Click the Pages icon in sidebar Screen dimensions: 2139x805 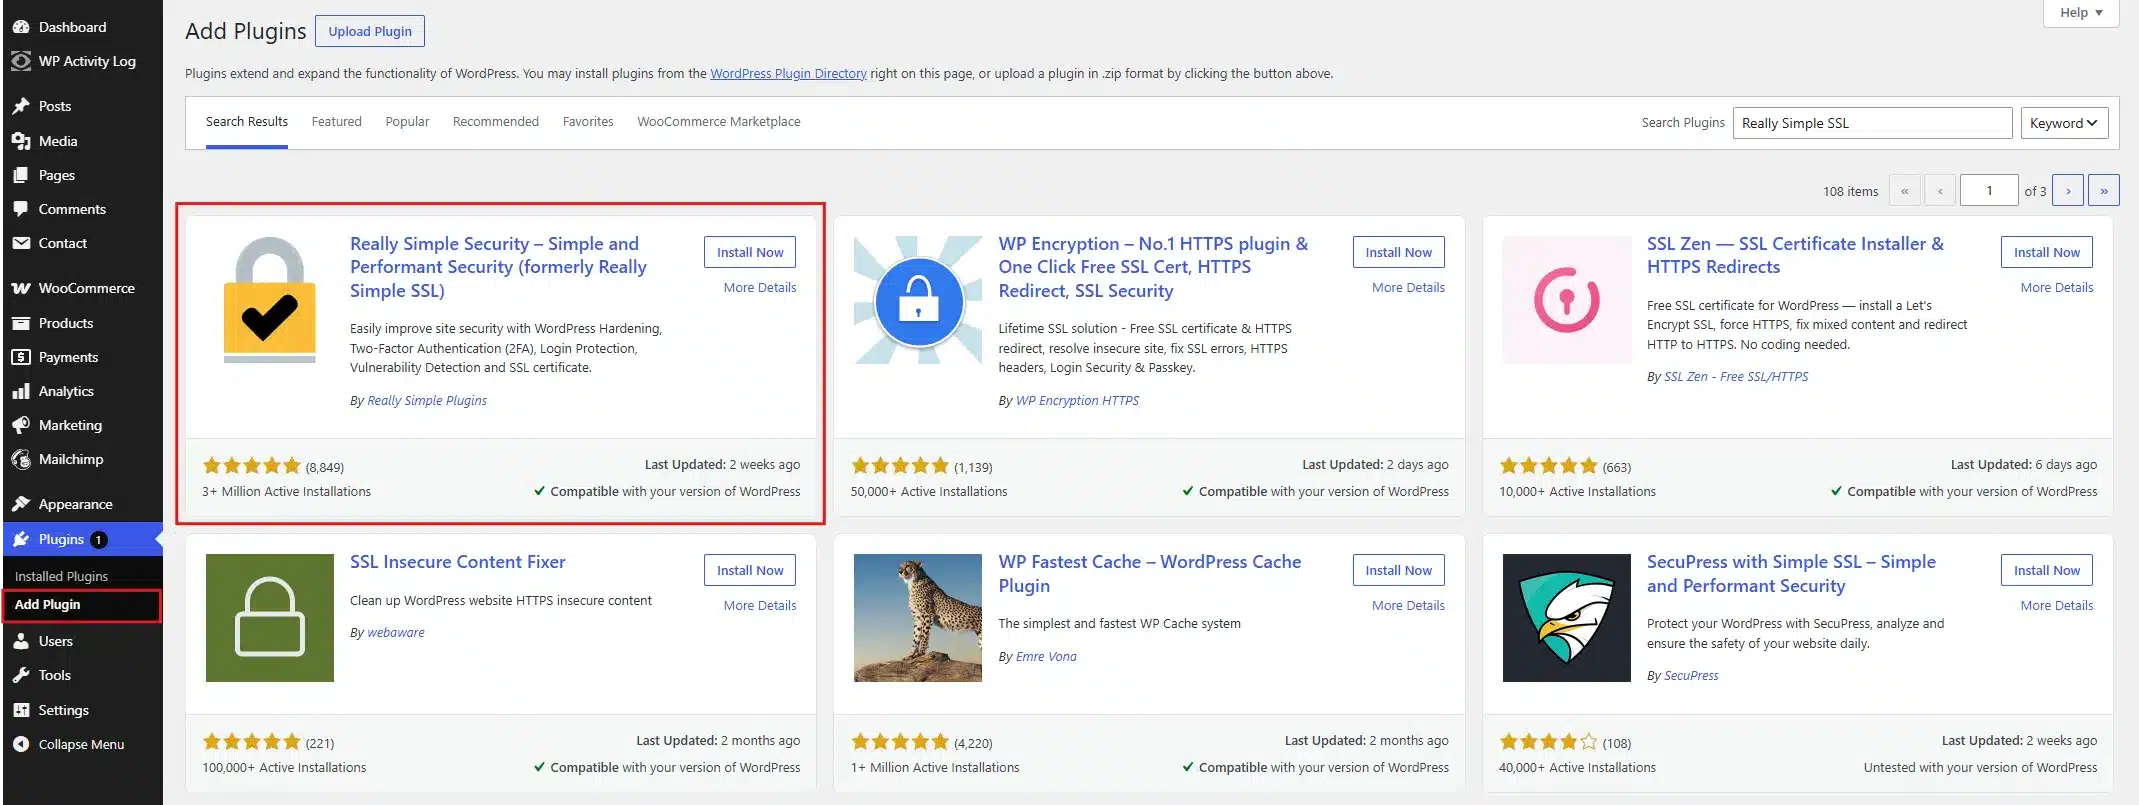pyautogui.click(x=21, y=175)
